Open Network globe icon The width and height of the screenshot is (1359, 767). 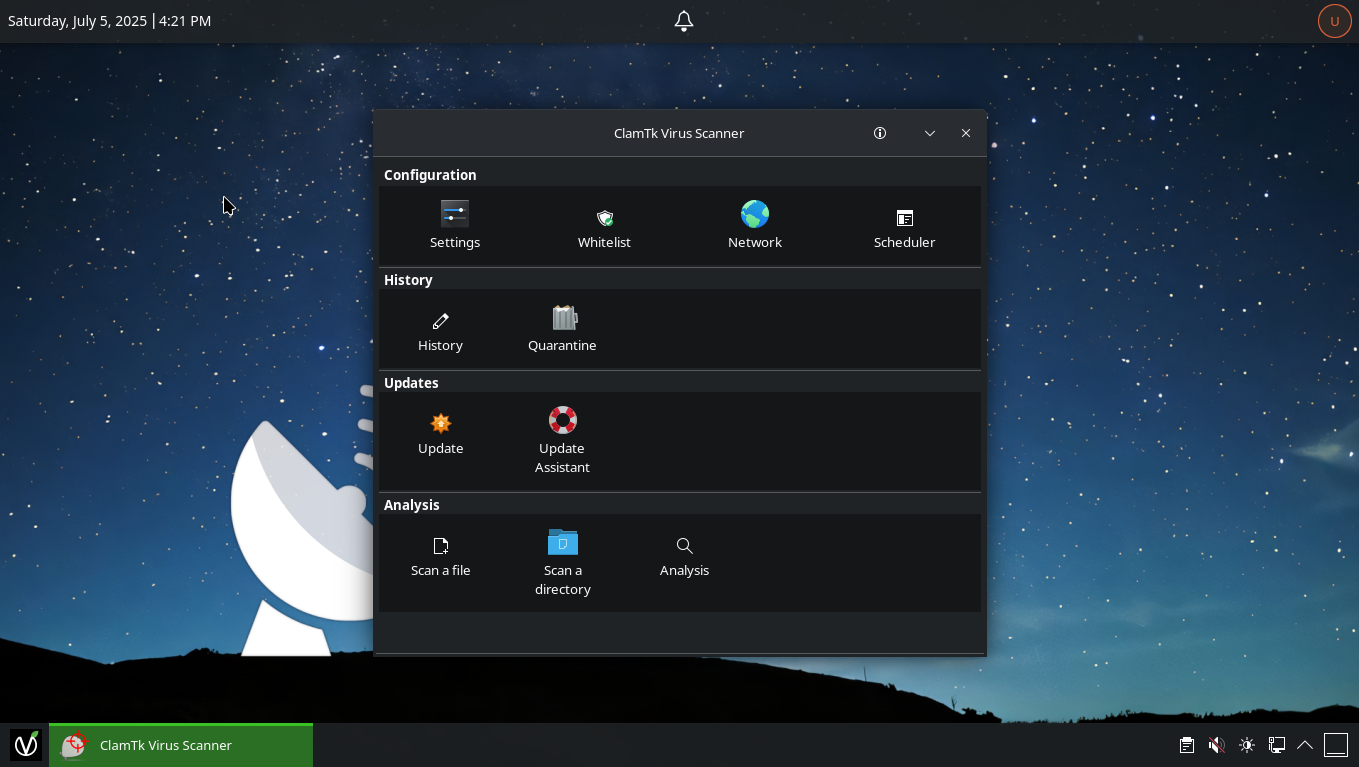tap(755, 214)
